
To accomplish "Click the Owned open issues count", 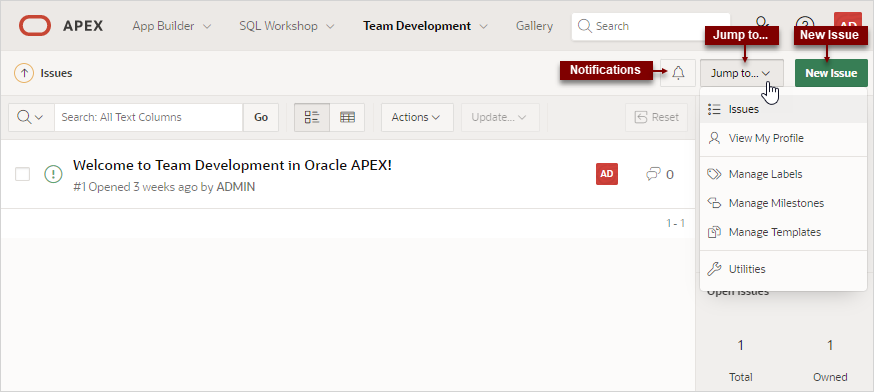I will 829,346.
